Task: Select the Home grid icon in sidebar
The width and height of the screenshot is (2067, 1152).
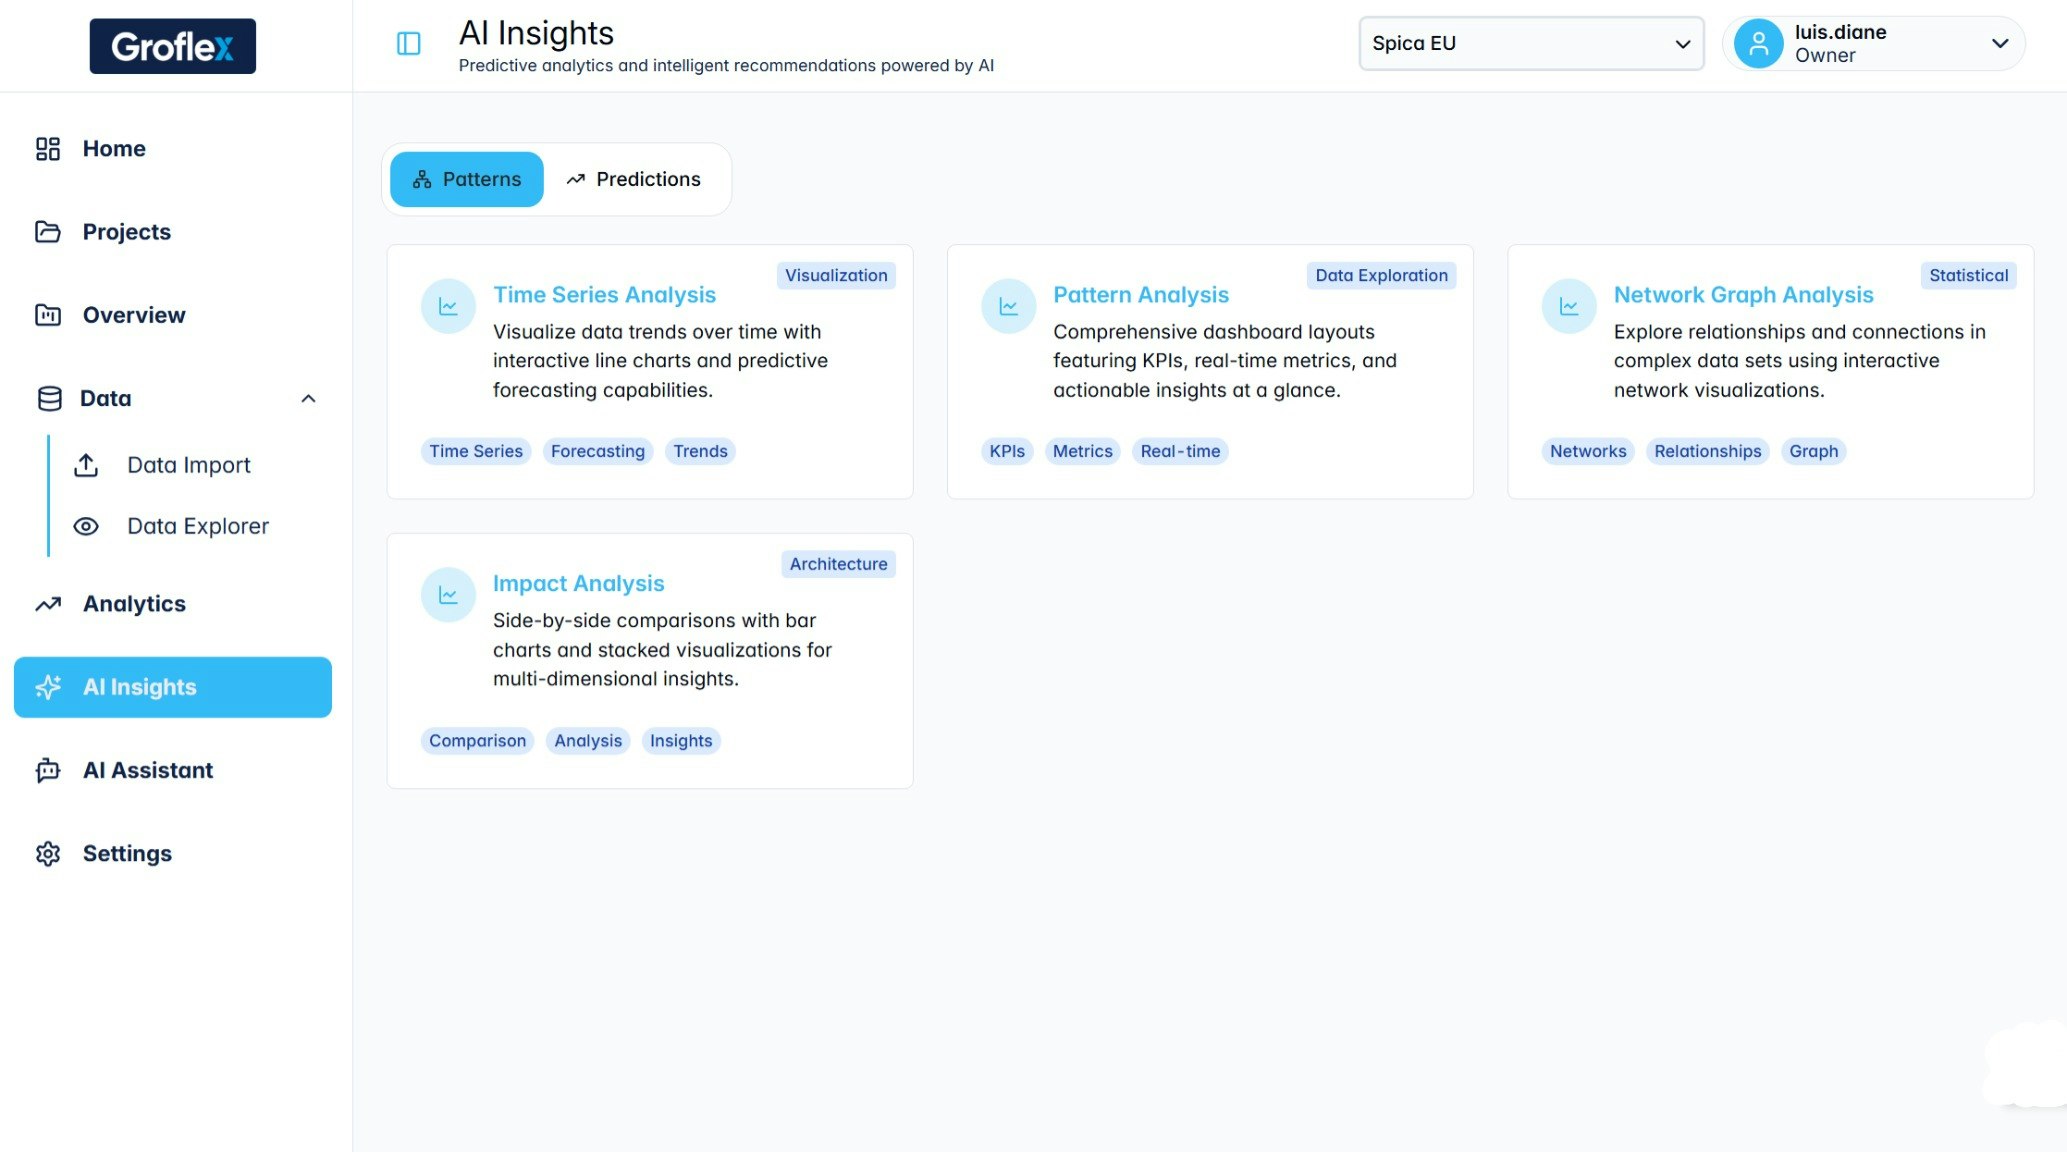Action: [x=47, y=148]
